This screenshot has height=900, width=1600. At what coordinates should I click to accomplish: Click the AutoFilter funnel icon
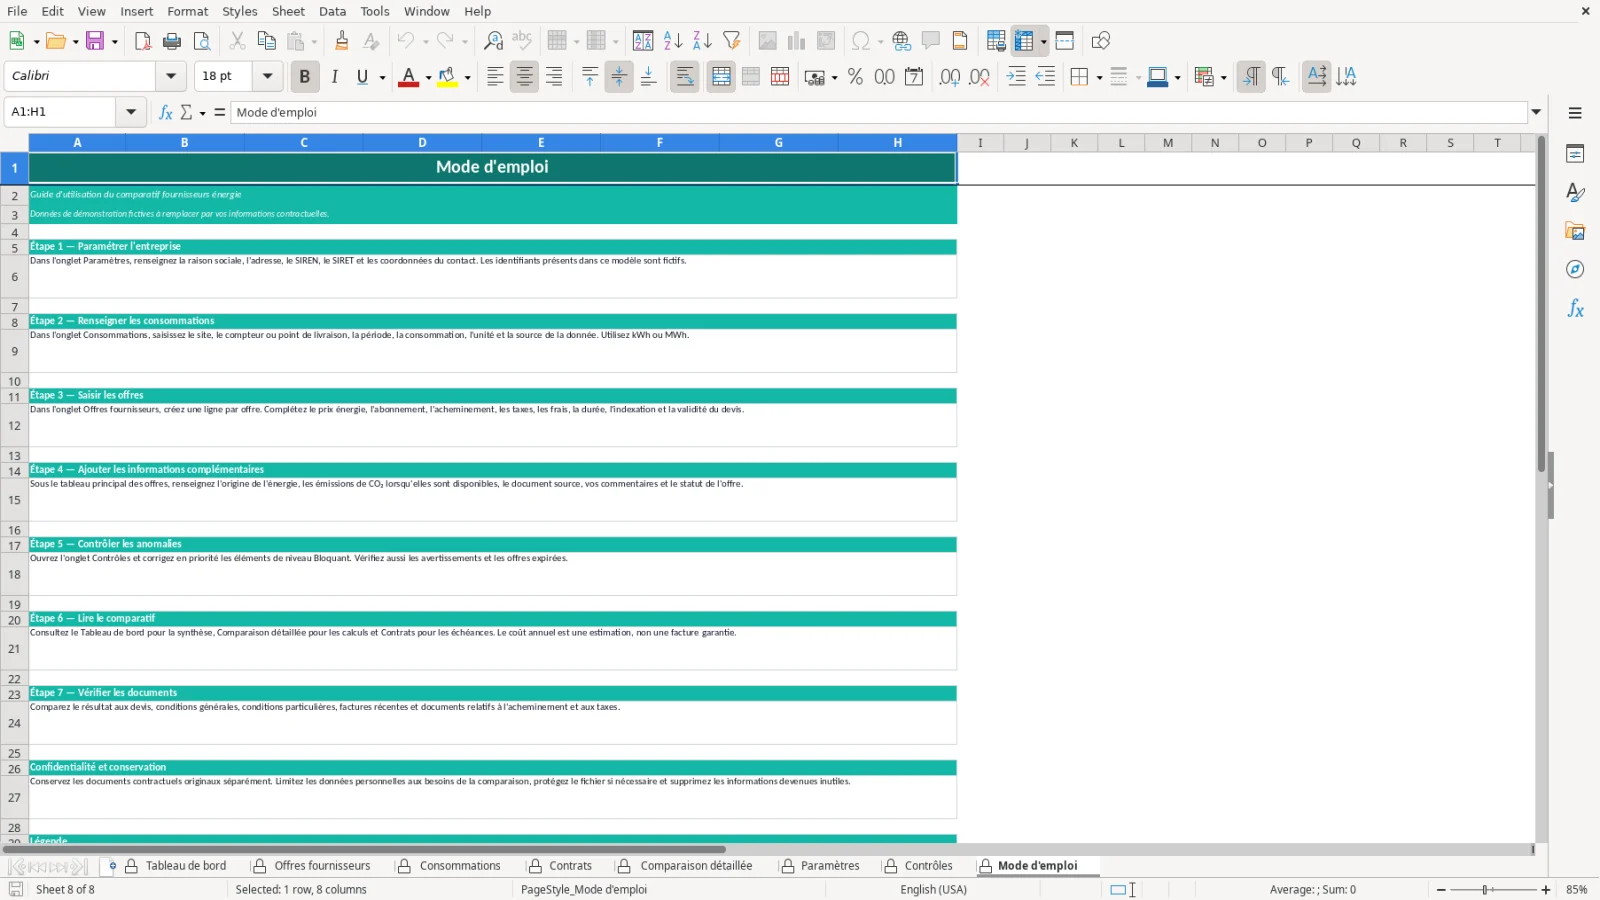coord(732,41)
